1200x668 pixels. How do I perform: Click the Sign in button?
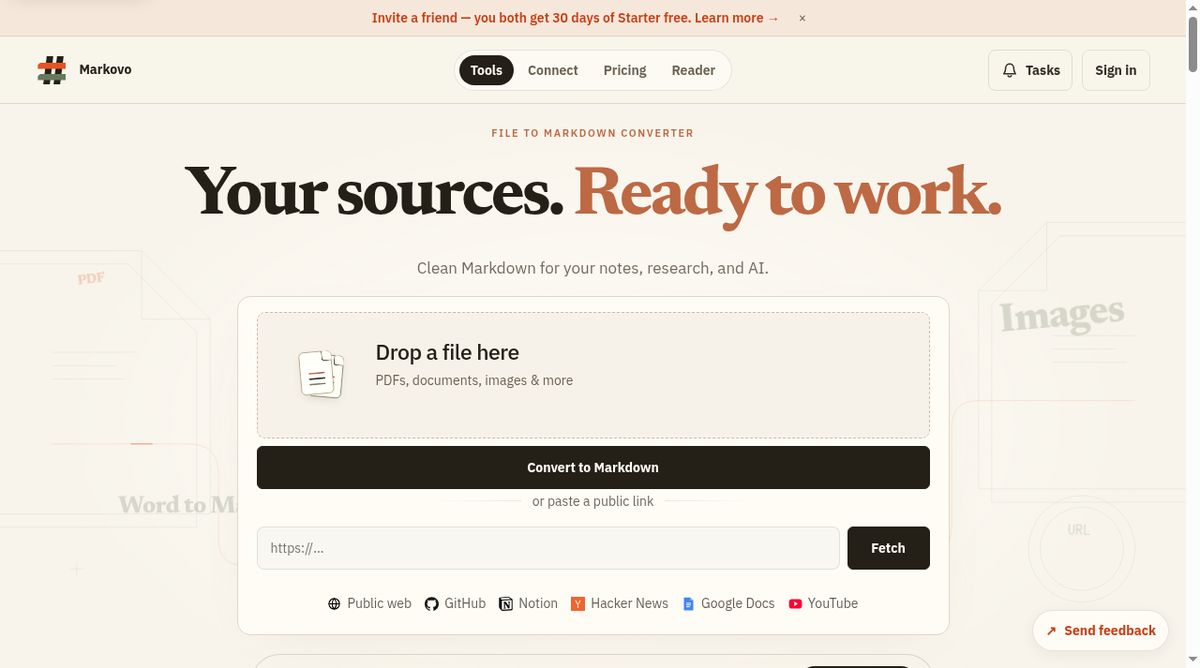1116,70
